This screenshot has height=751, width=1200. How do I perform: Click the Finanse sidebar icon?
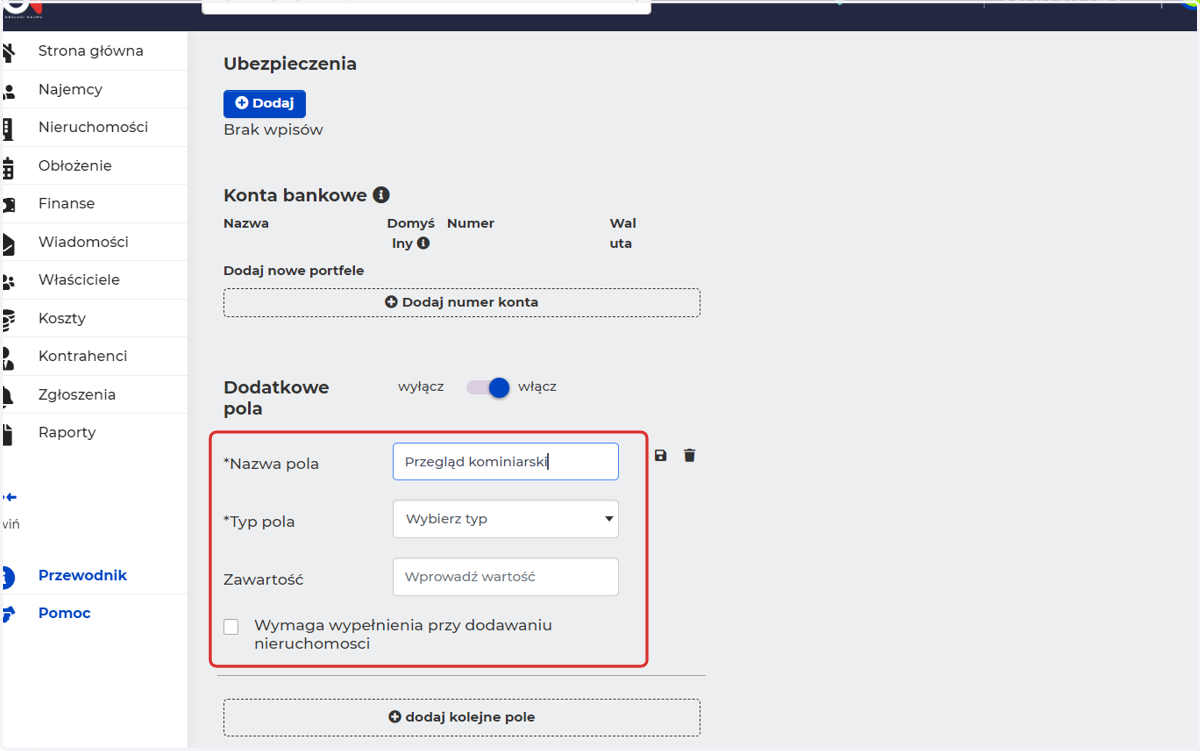point(8,204)
